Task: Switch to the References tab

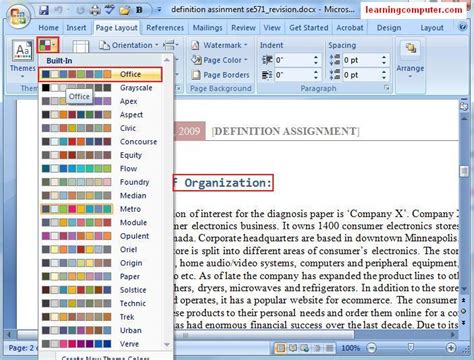Action: tap(165, 28)
